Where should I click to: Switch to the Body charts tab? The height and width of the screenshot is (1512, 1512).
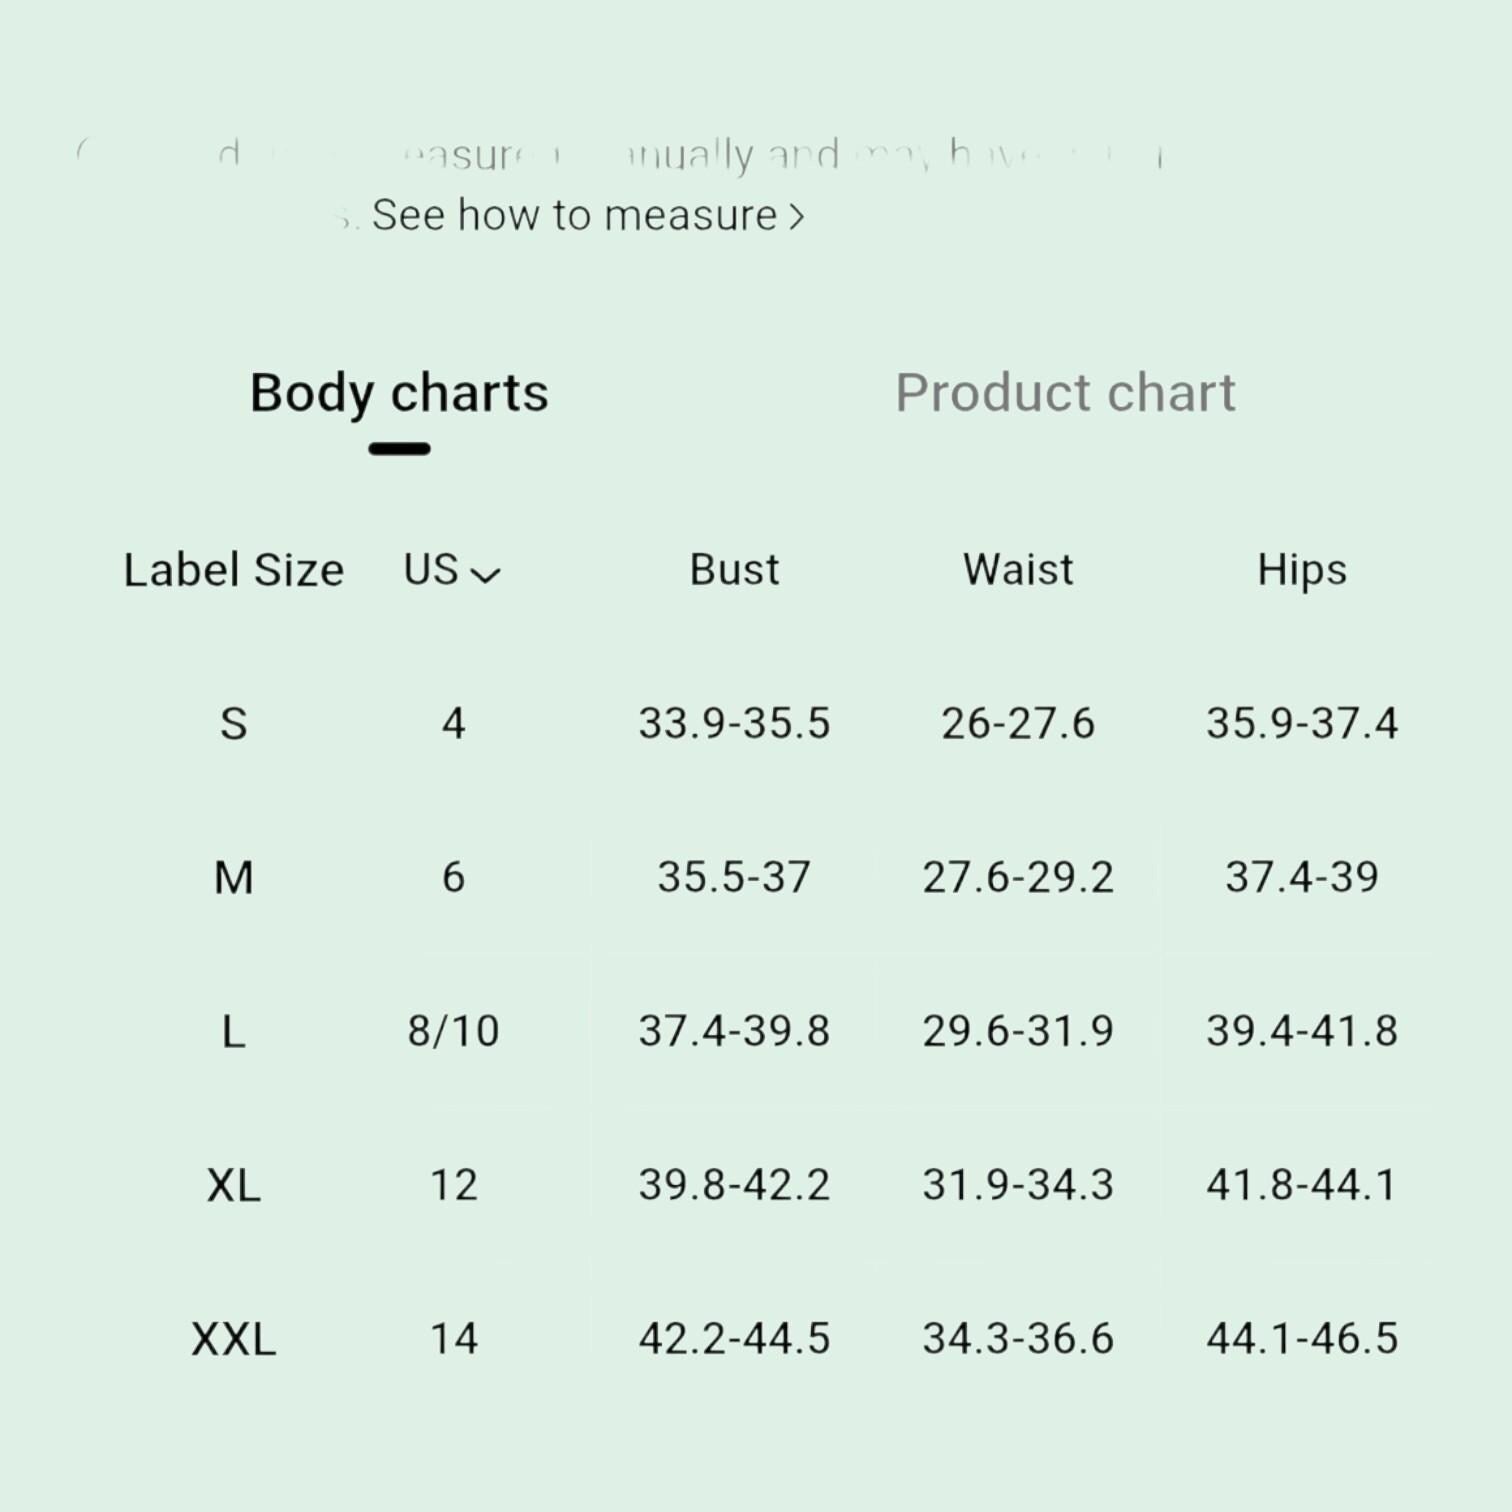click(x=399, y=393)
